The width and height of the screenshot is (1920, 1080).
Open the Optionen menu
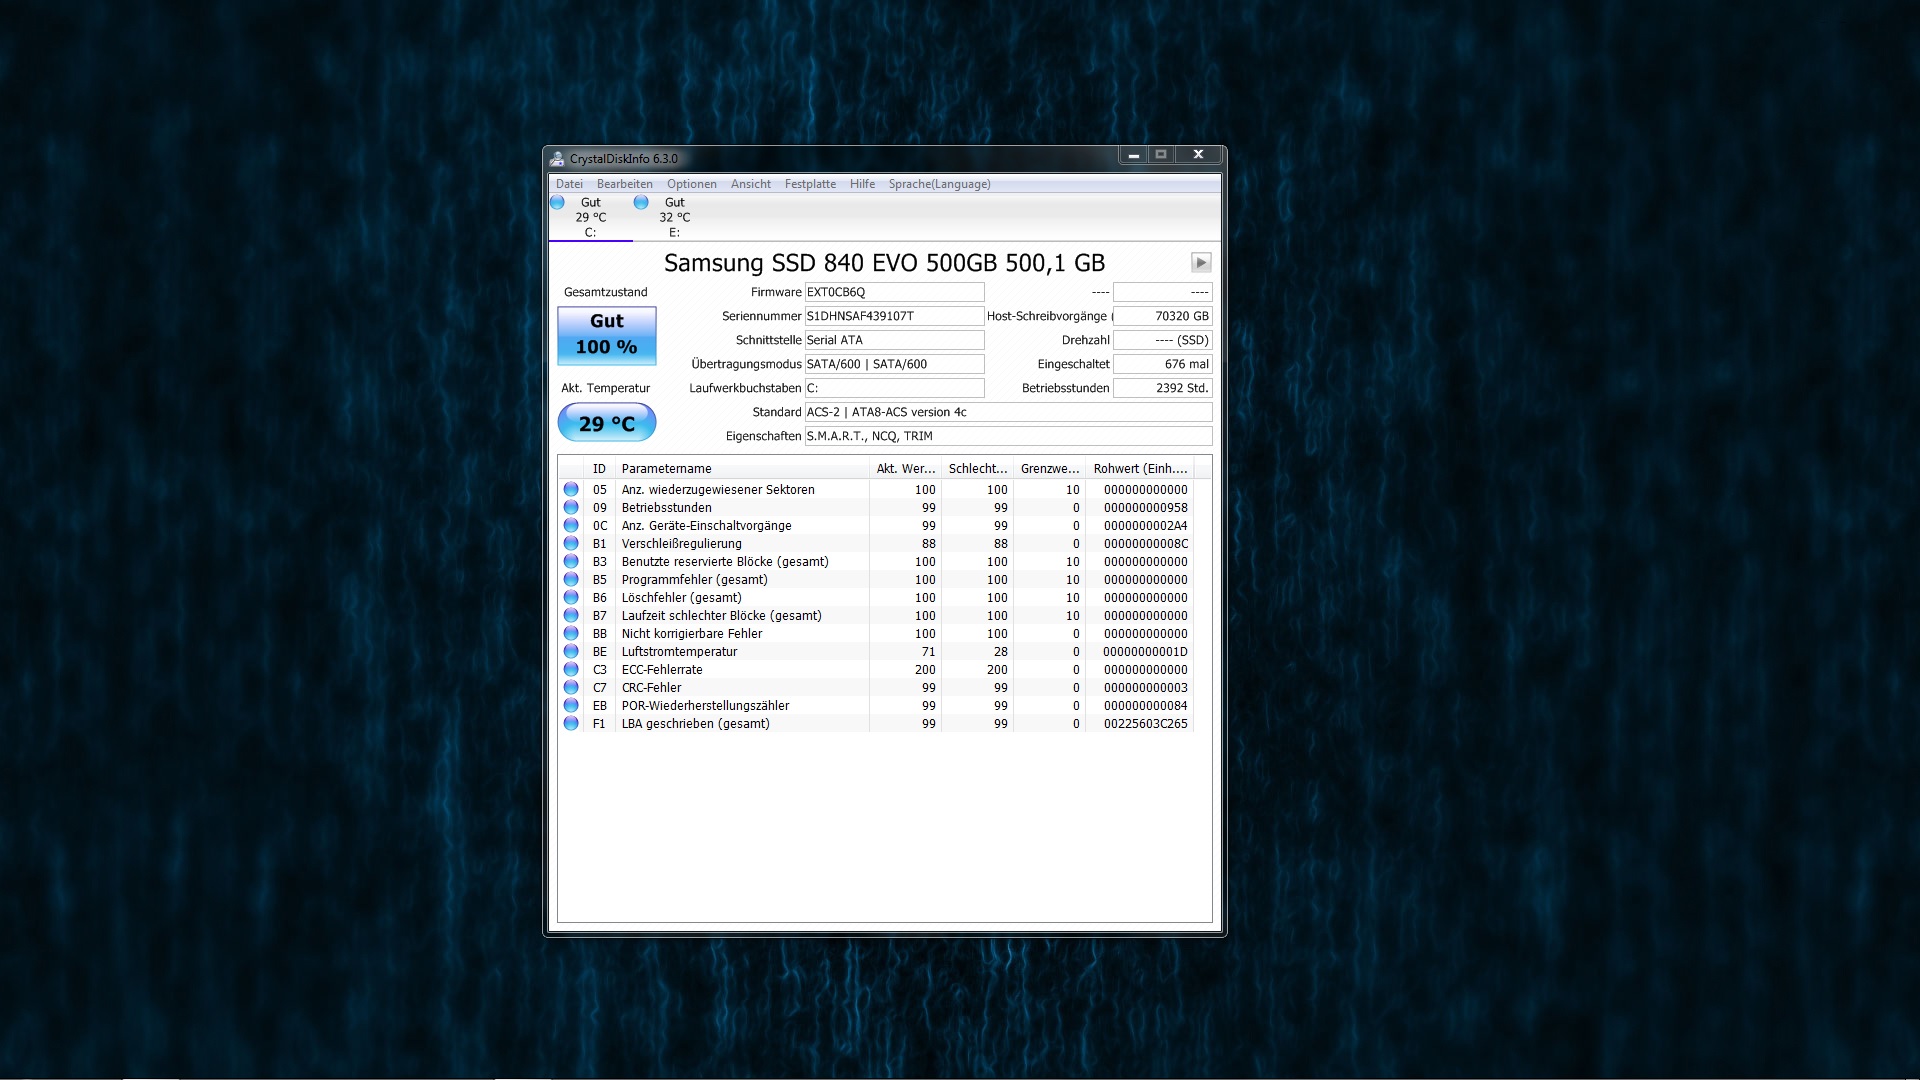point(691,184)
